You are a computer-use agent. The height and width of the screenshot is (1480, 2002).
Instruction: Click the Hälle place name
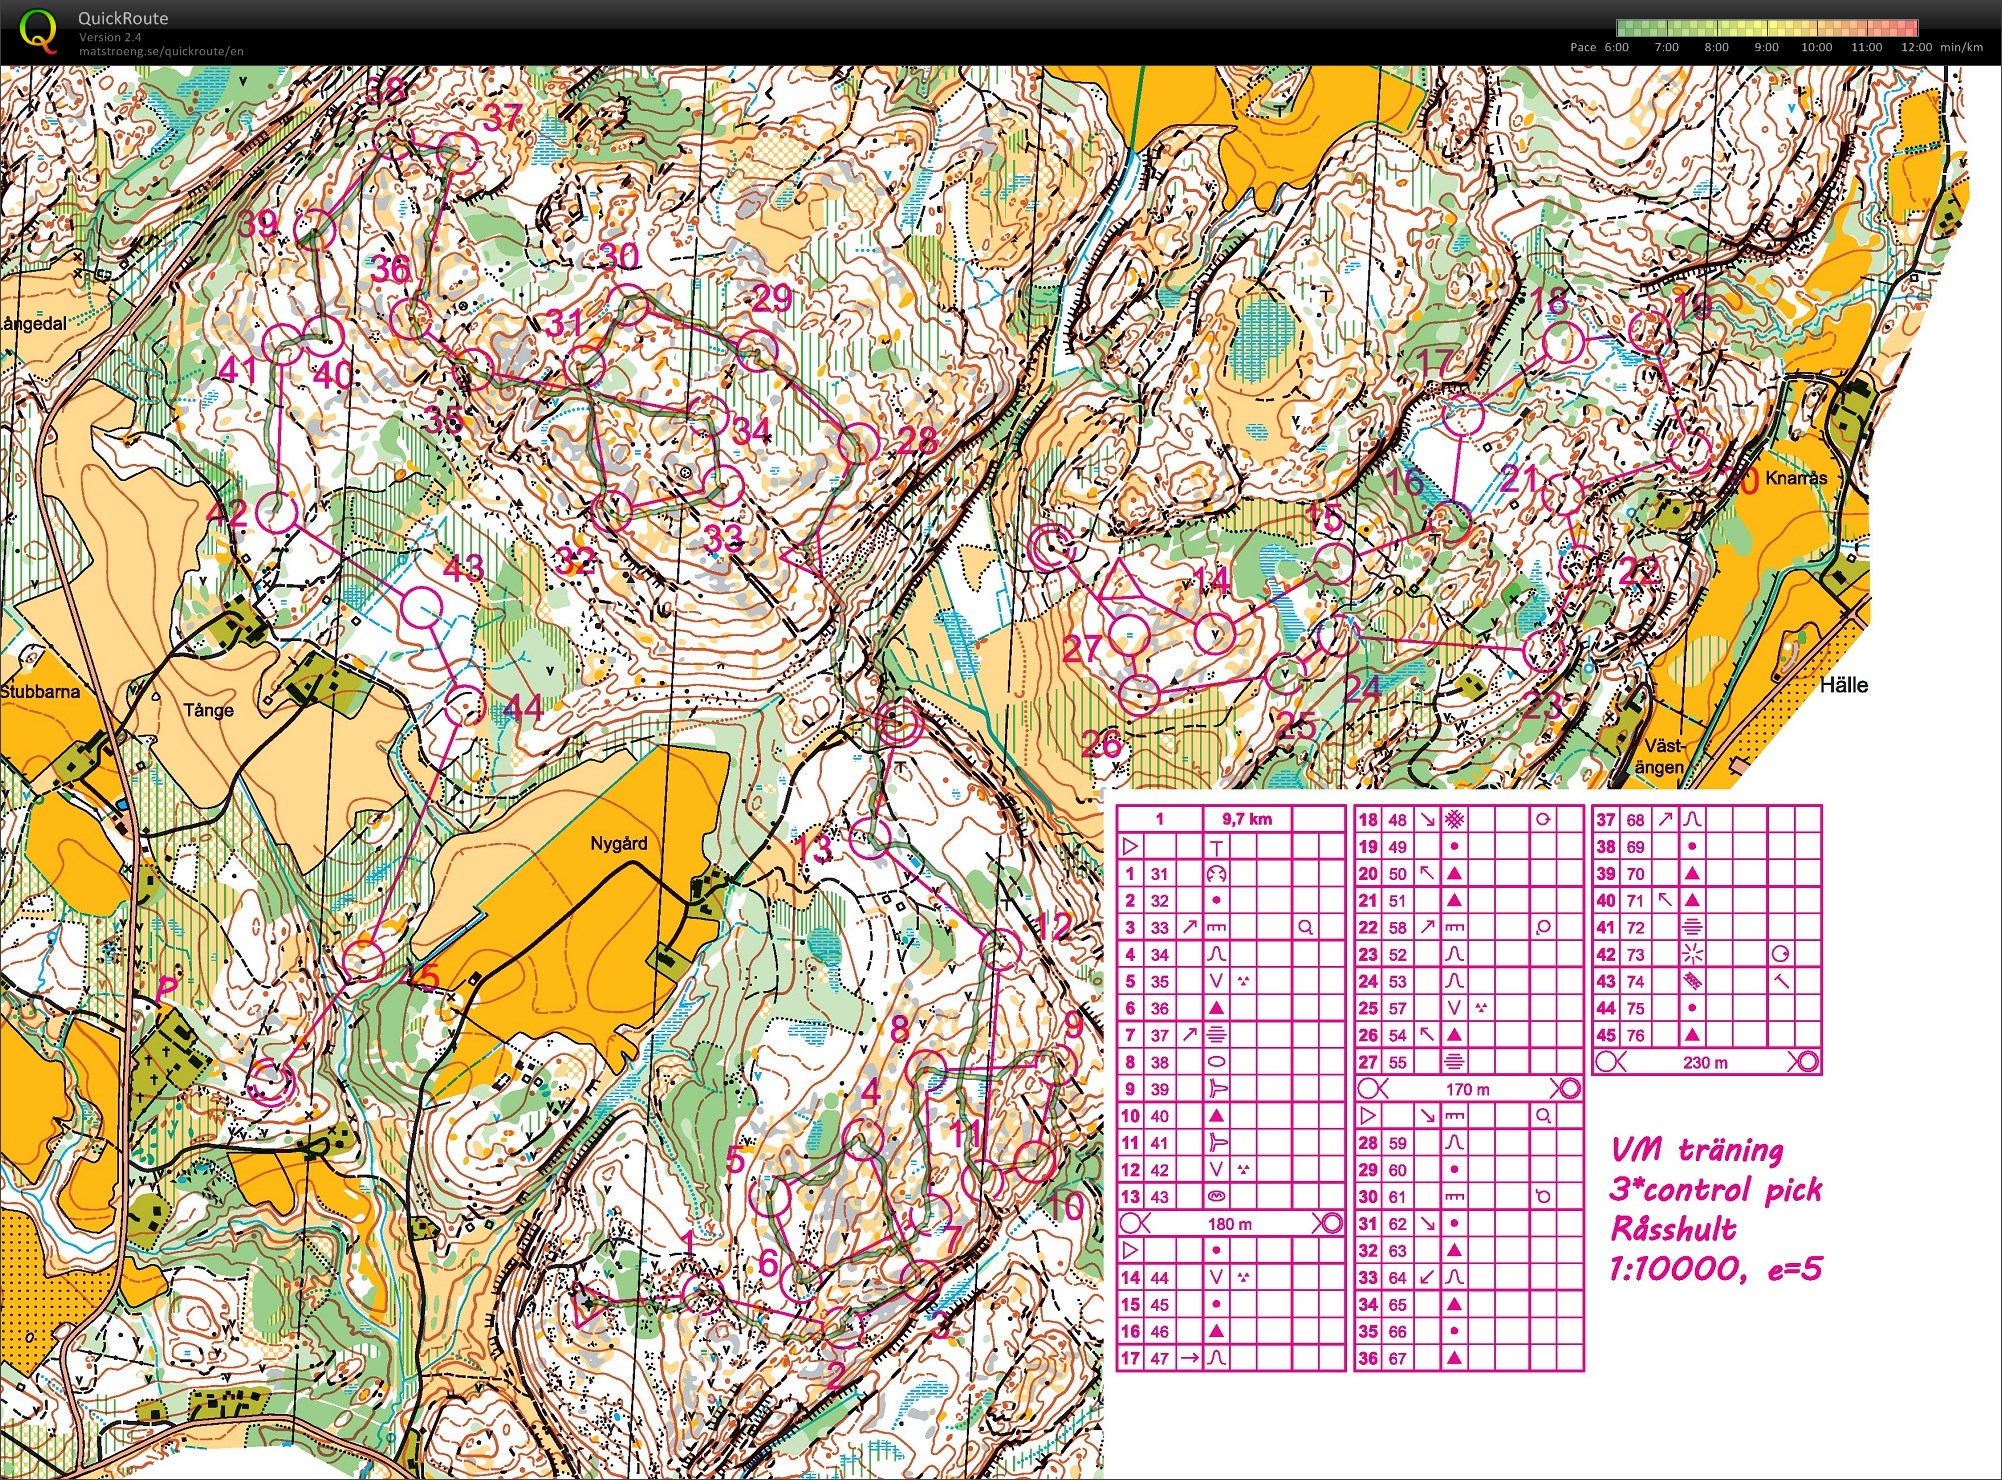(1844, 685)
